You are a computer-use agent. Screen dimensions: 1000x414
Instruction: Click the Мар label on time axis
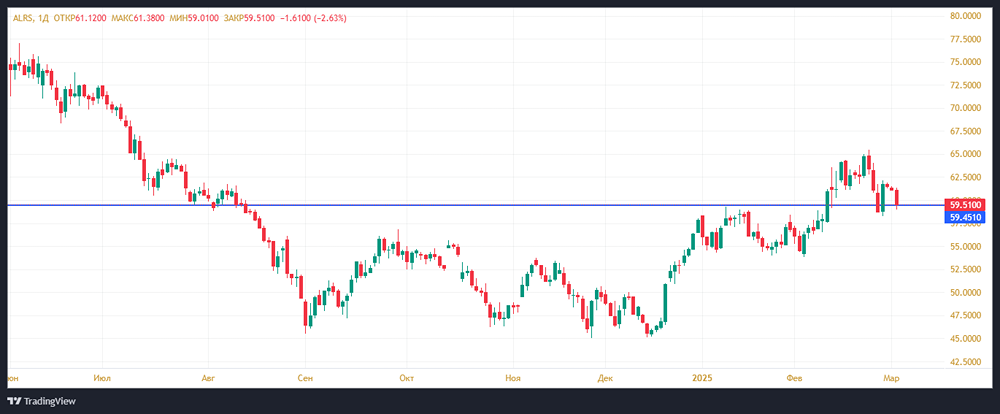(891, 378)
